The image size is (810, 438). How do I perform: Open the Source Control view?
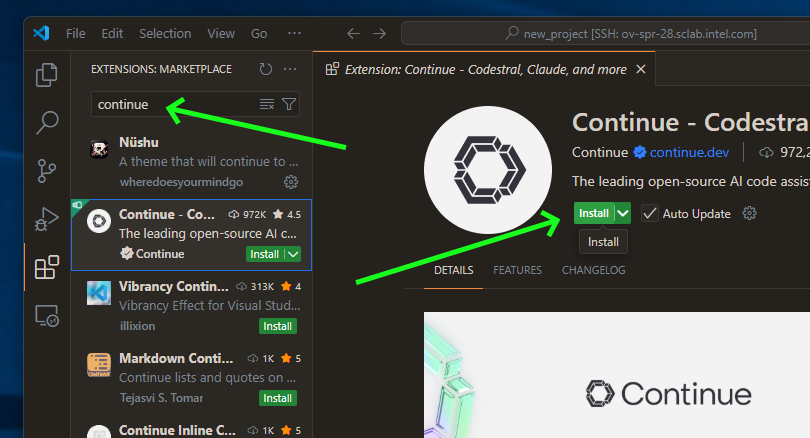pyautogui.click(x=47, y=170)
